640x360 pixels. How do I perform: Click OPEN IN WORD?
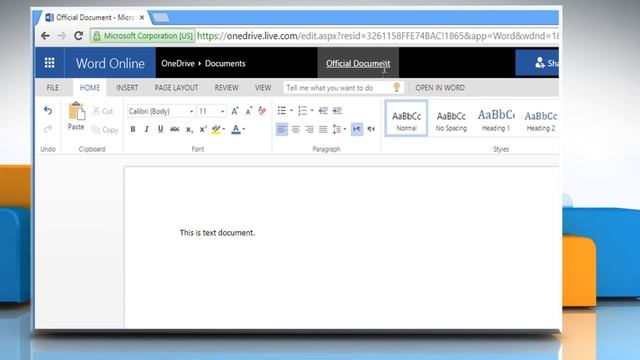440,88
